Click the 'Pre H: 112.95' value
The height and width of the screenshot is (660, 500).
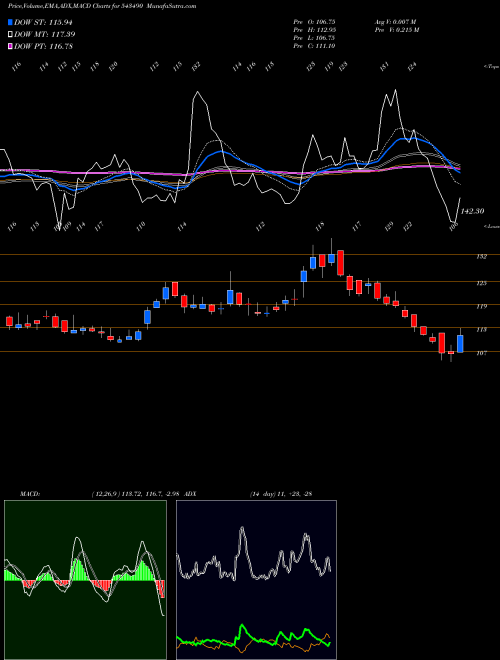314,30
